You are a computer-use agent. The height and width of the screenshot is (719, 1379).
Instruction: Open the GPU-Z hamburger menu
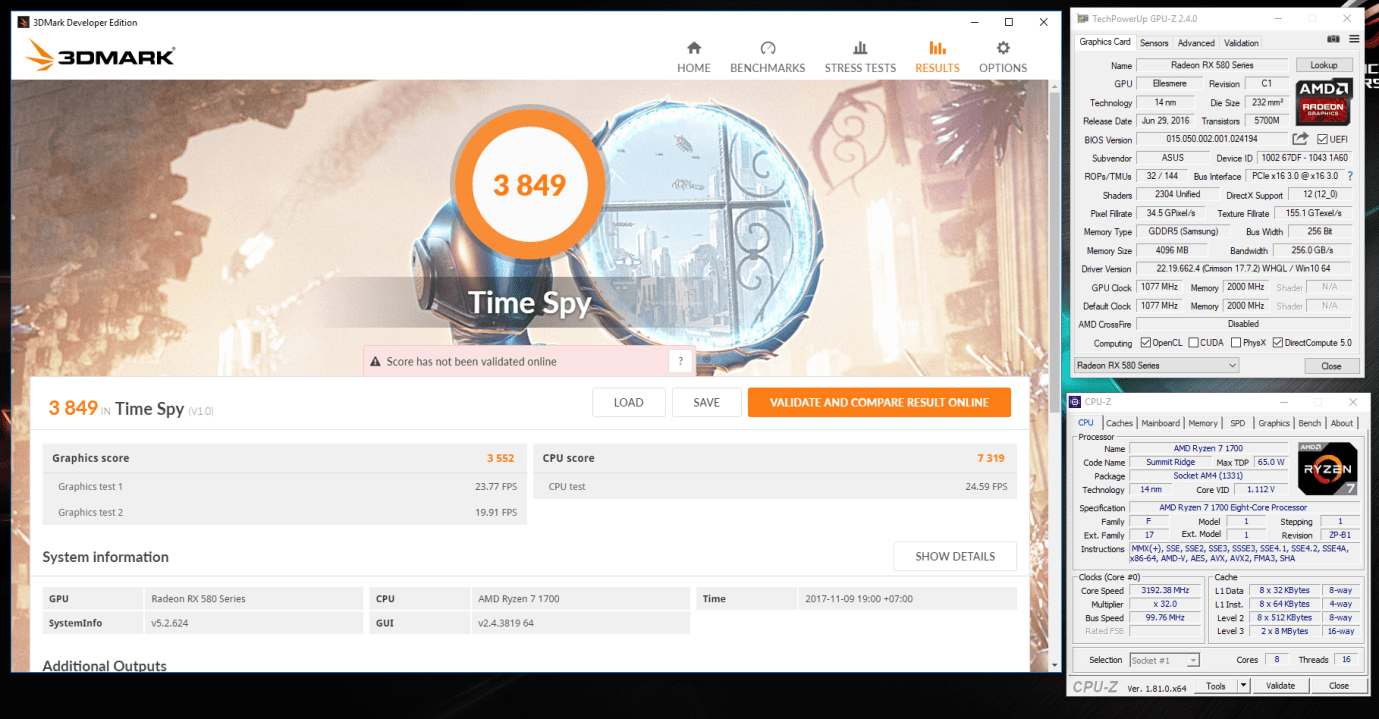pyautogui.click(x=1354, y=39)
